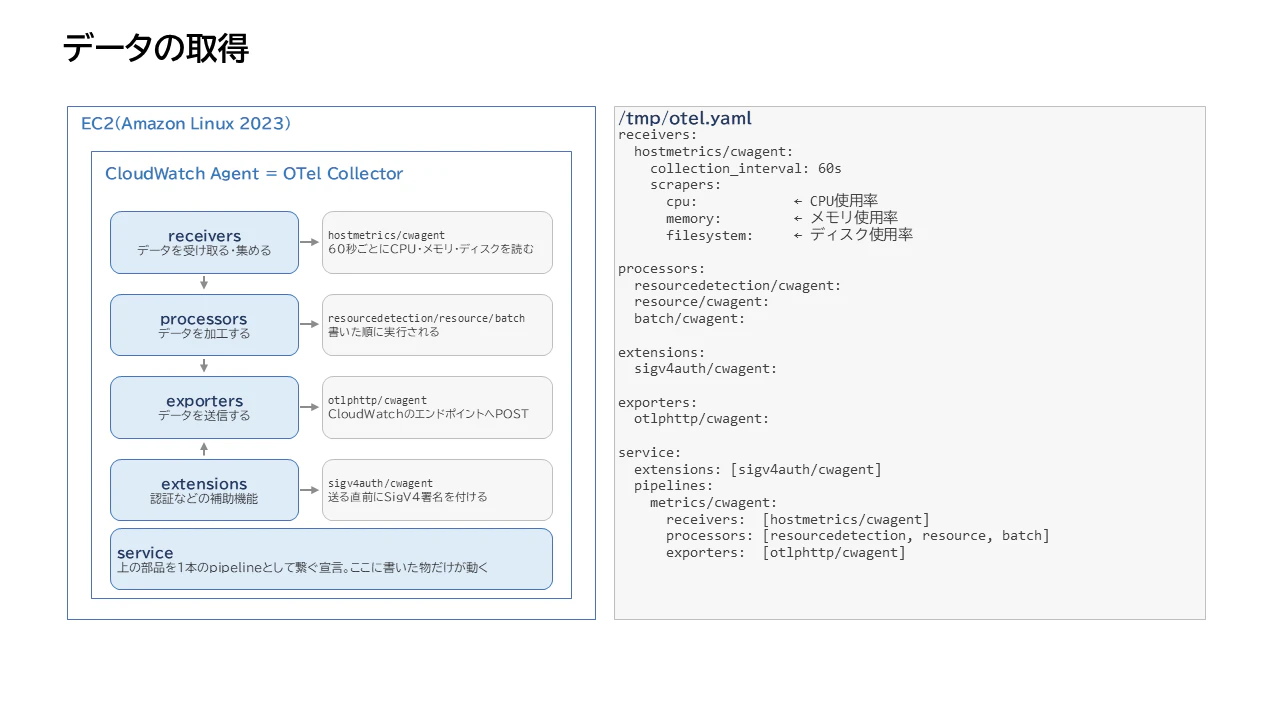This screenshot has height=720, width=1280.
Task: Click the unindented YAML line "exporters:"
Action: point(658,402)
